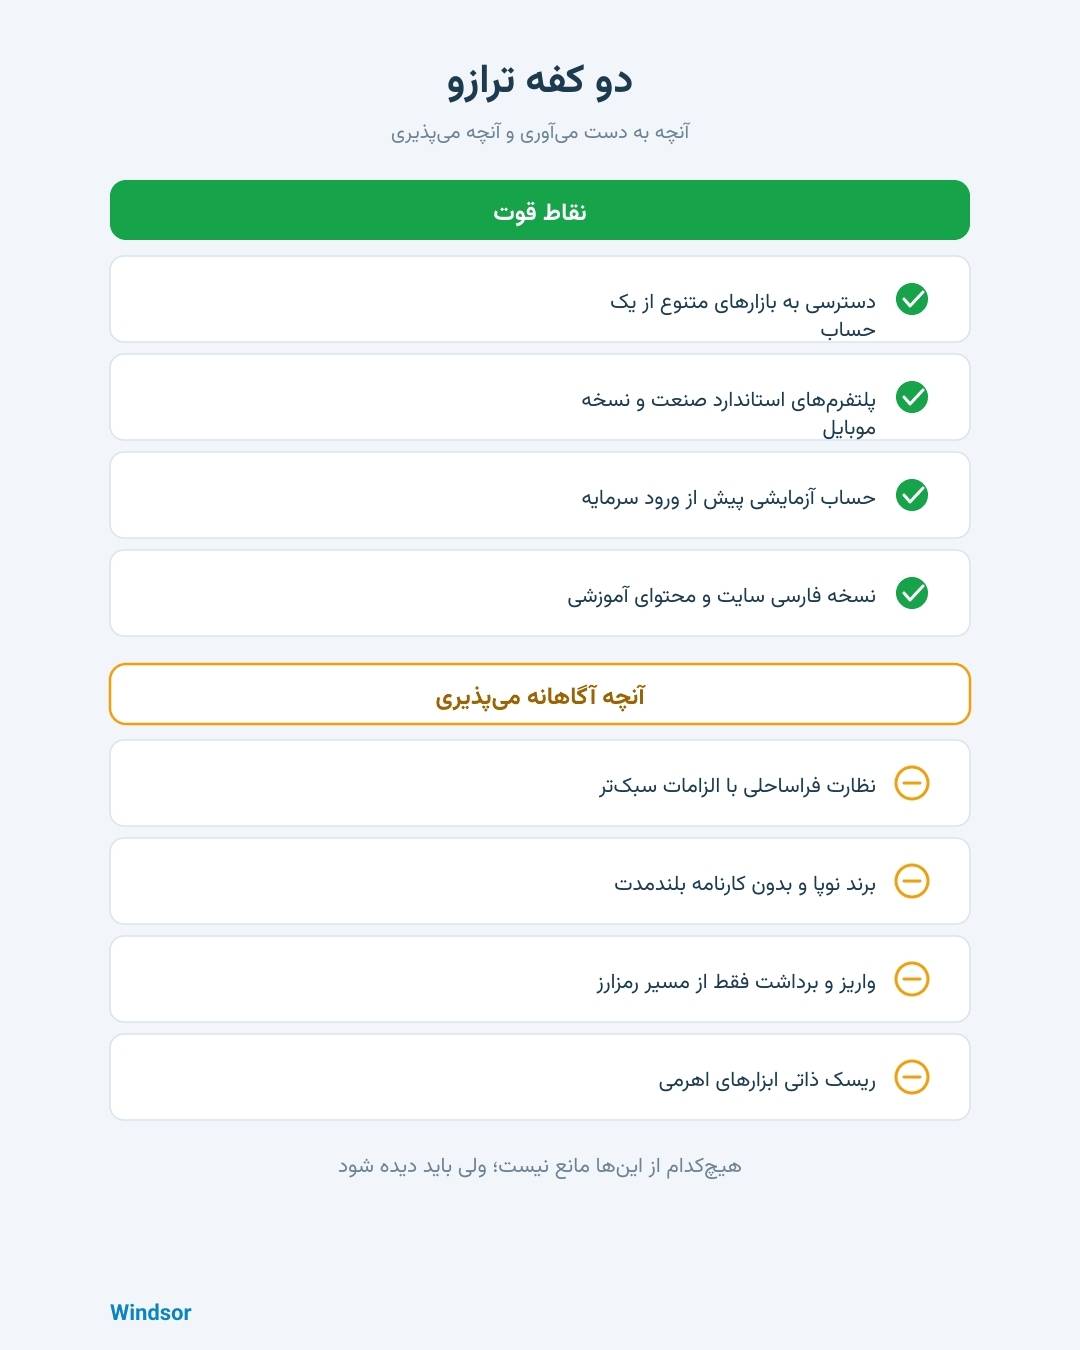Screen dimensions: 1080x1350
Task: Click orange minus icon beside واریز و برداشت
Action: point(912,979)
